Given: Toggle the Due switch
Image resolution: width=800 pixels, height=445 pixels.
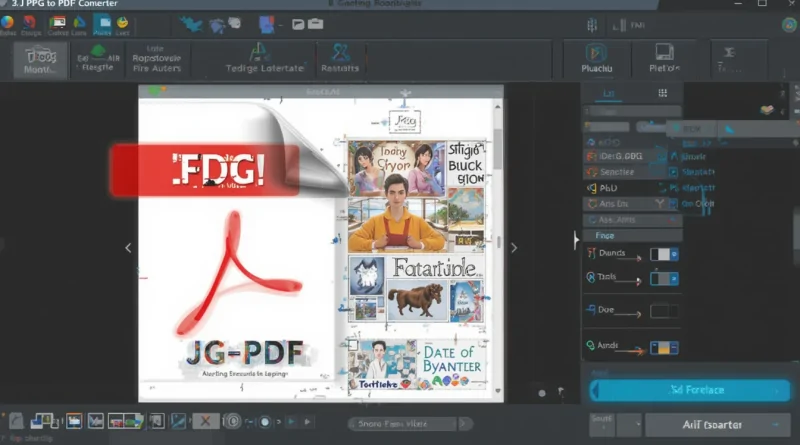Looking at the screenshot, I should point(664,311).
